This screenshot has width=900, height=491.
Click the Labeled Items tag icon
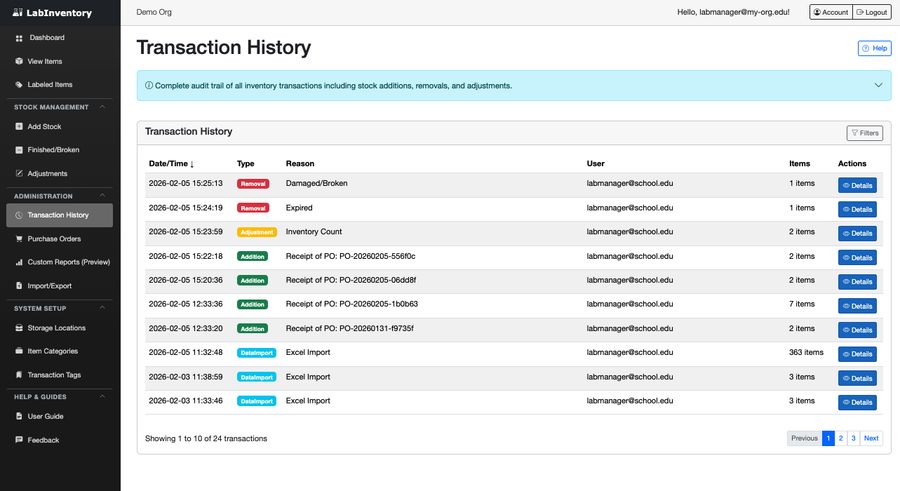pos(19,84)
